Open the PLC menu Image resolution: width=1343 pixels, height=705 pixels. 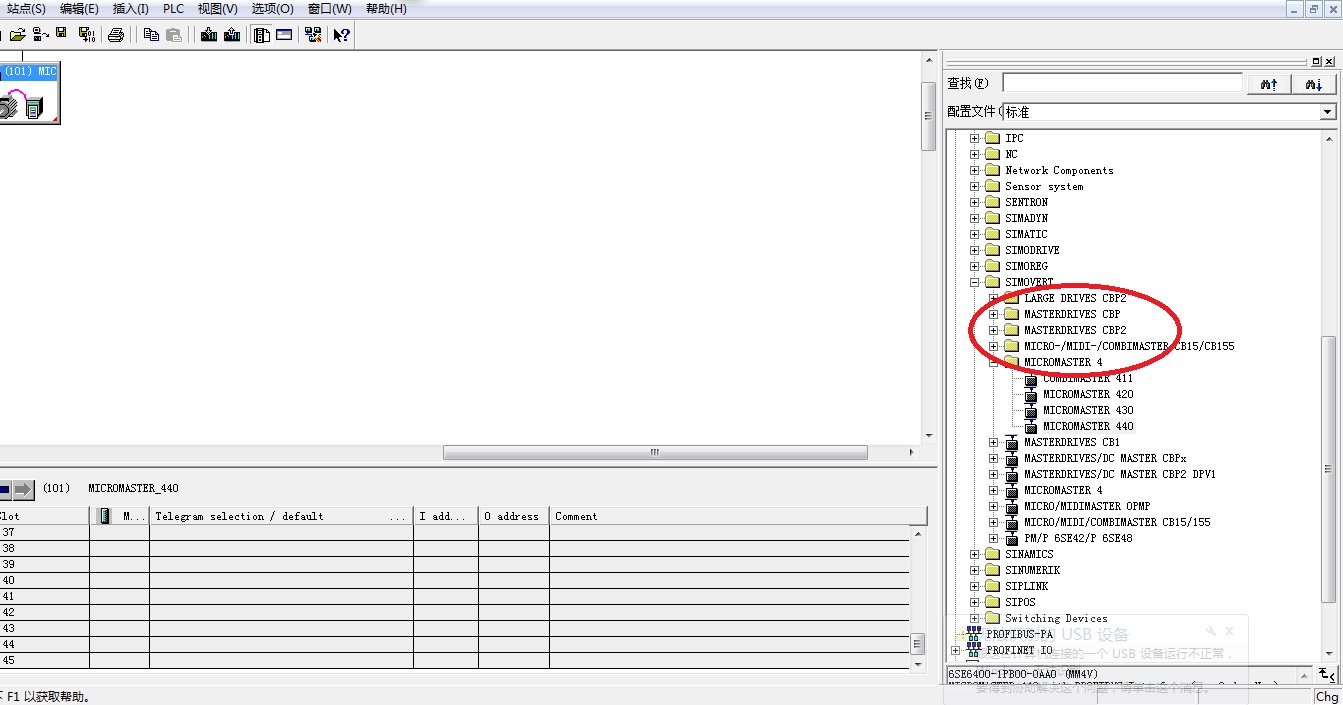174,8
